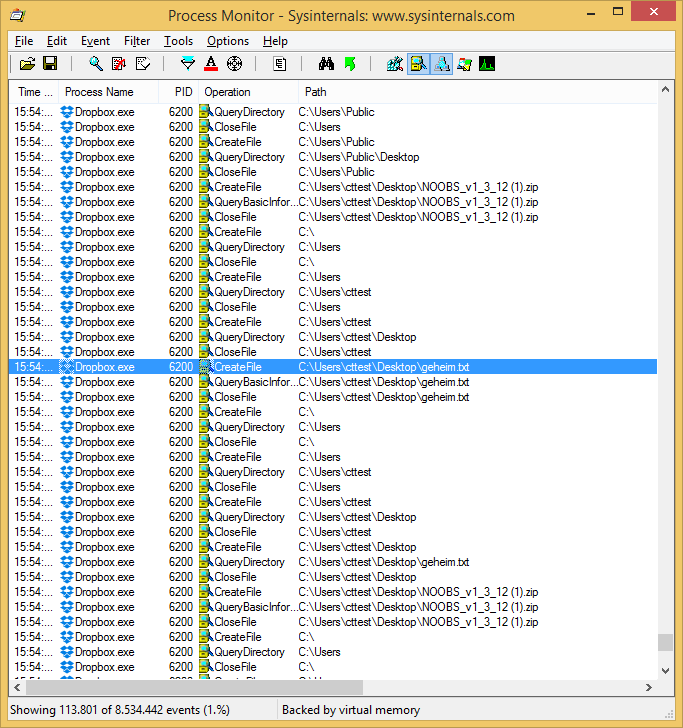The height and width of the screenshot is (728, 683).
Task: Click the Save floppy disk icon
Action: [50, 64]
